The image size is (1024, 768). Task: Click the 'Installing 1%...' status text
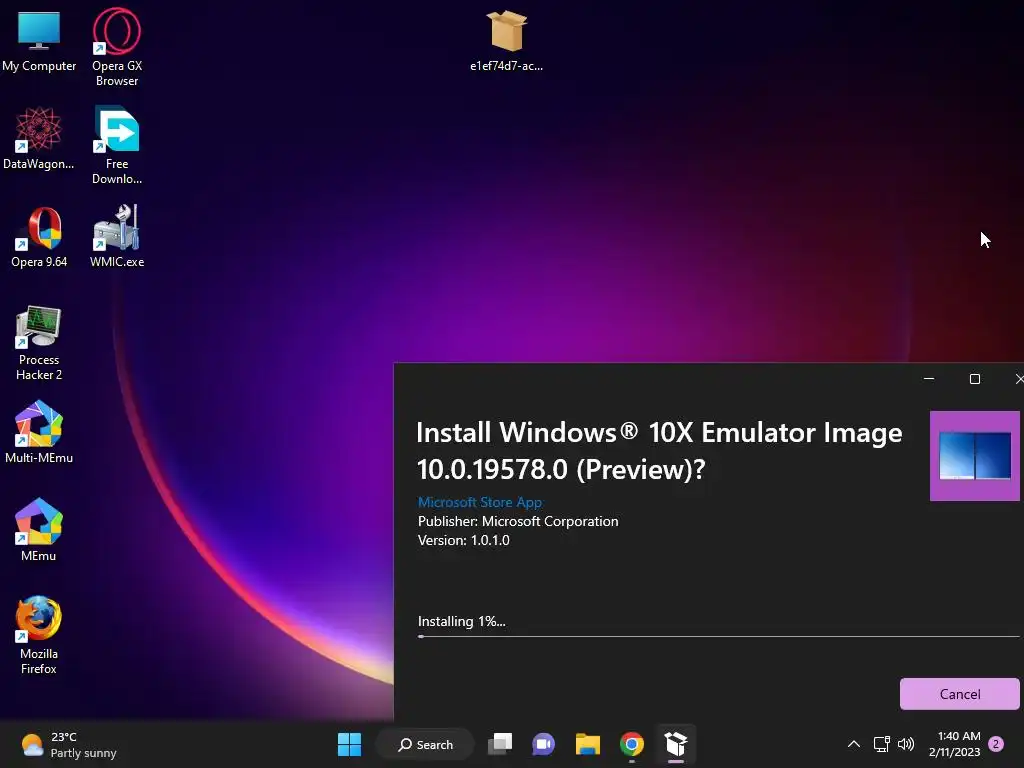click(x=462, y=621)
